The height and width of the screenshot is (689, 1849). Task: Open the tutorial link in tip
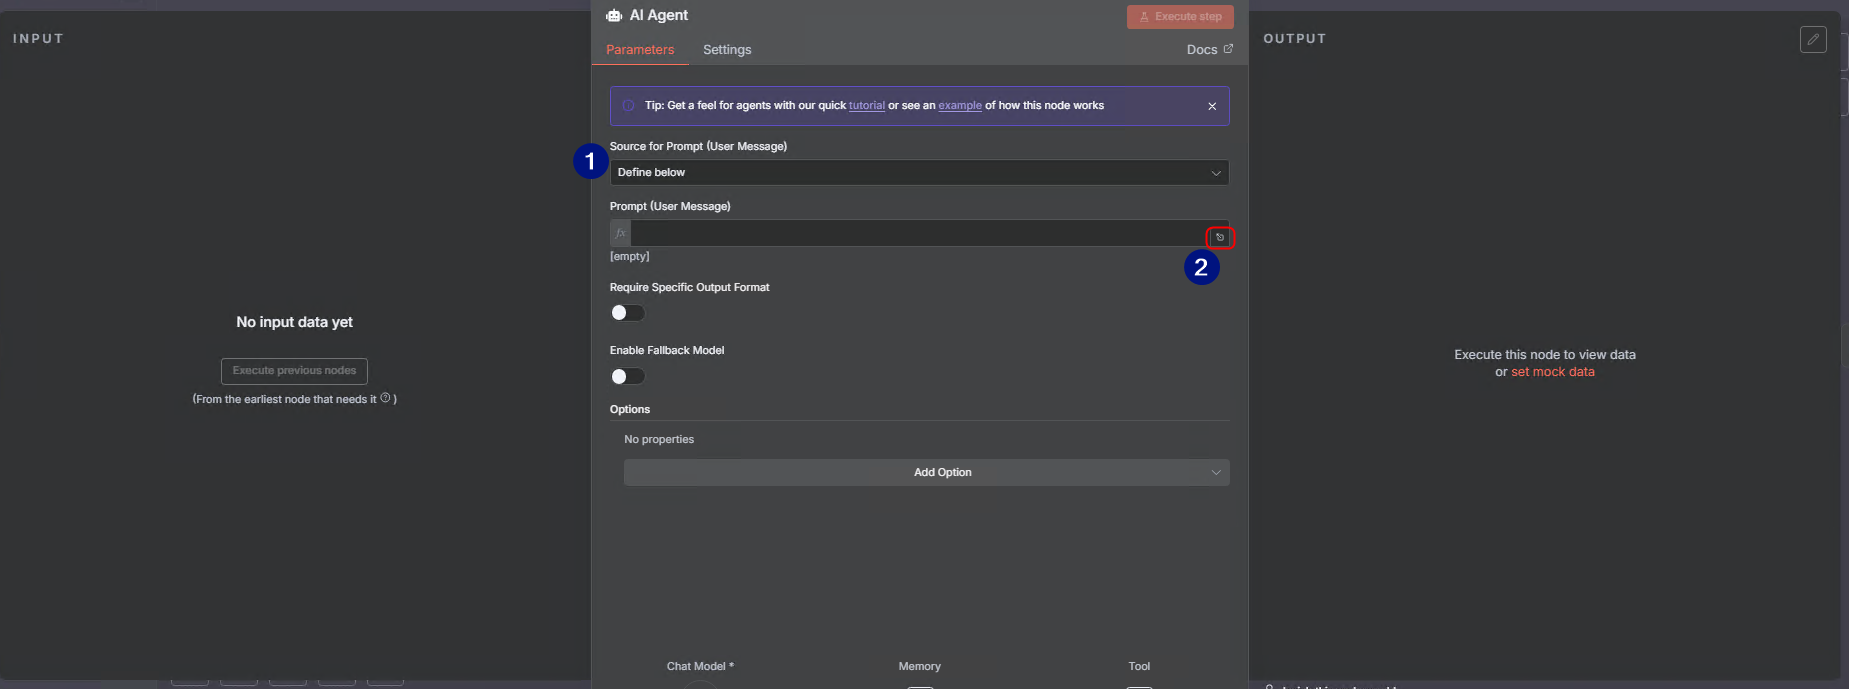coord(866,105)
